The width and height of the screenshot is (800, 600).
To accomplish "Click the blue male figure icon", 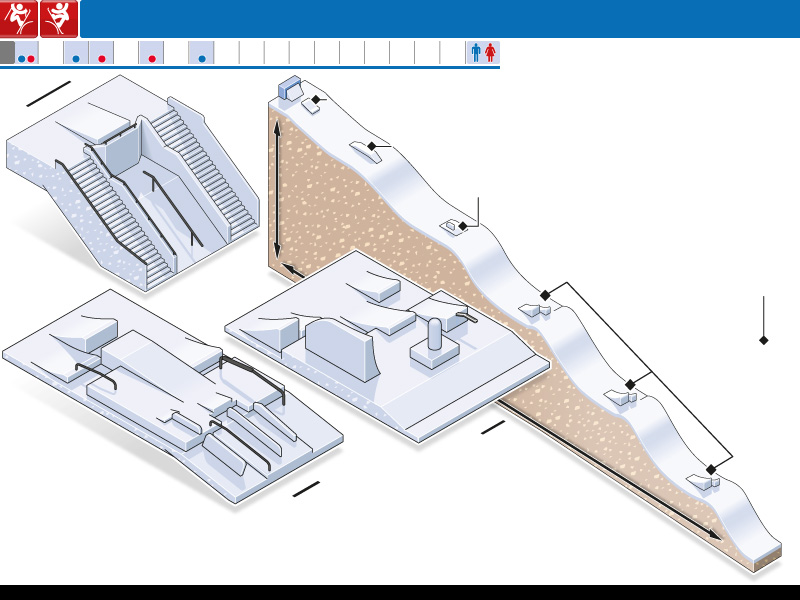I will pyautogui.click(x=476, y=53).
